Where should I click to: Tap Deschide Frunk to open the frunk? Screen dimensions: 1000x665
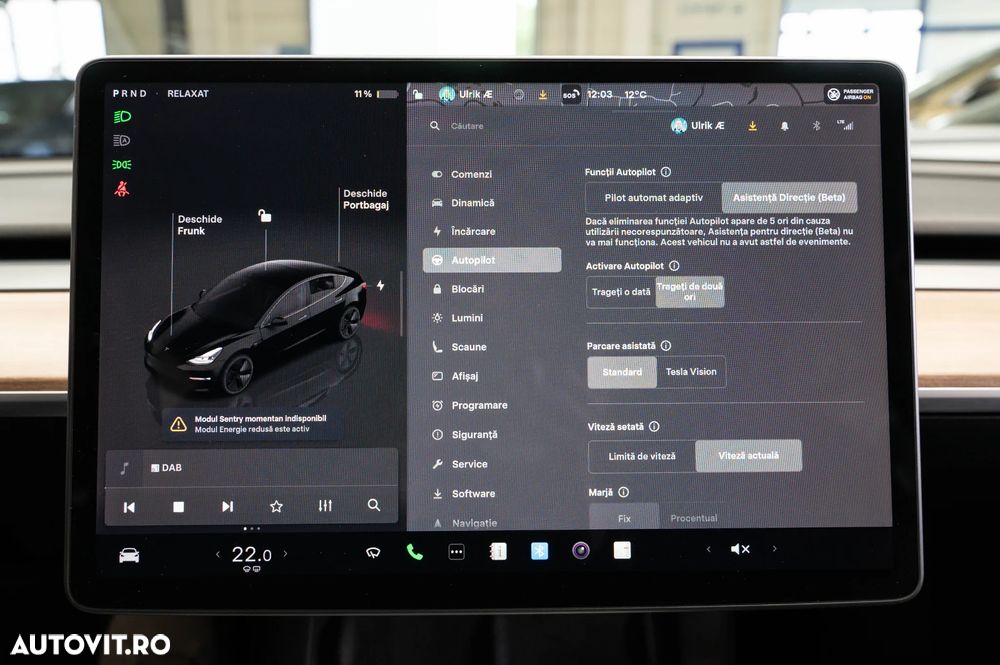pos(200,225)
